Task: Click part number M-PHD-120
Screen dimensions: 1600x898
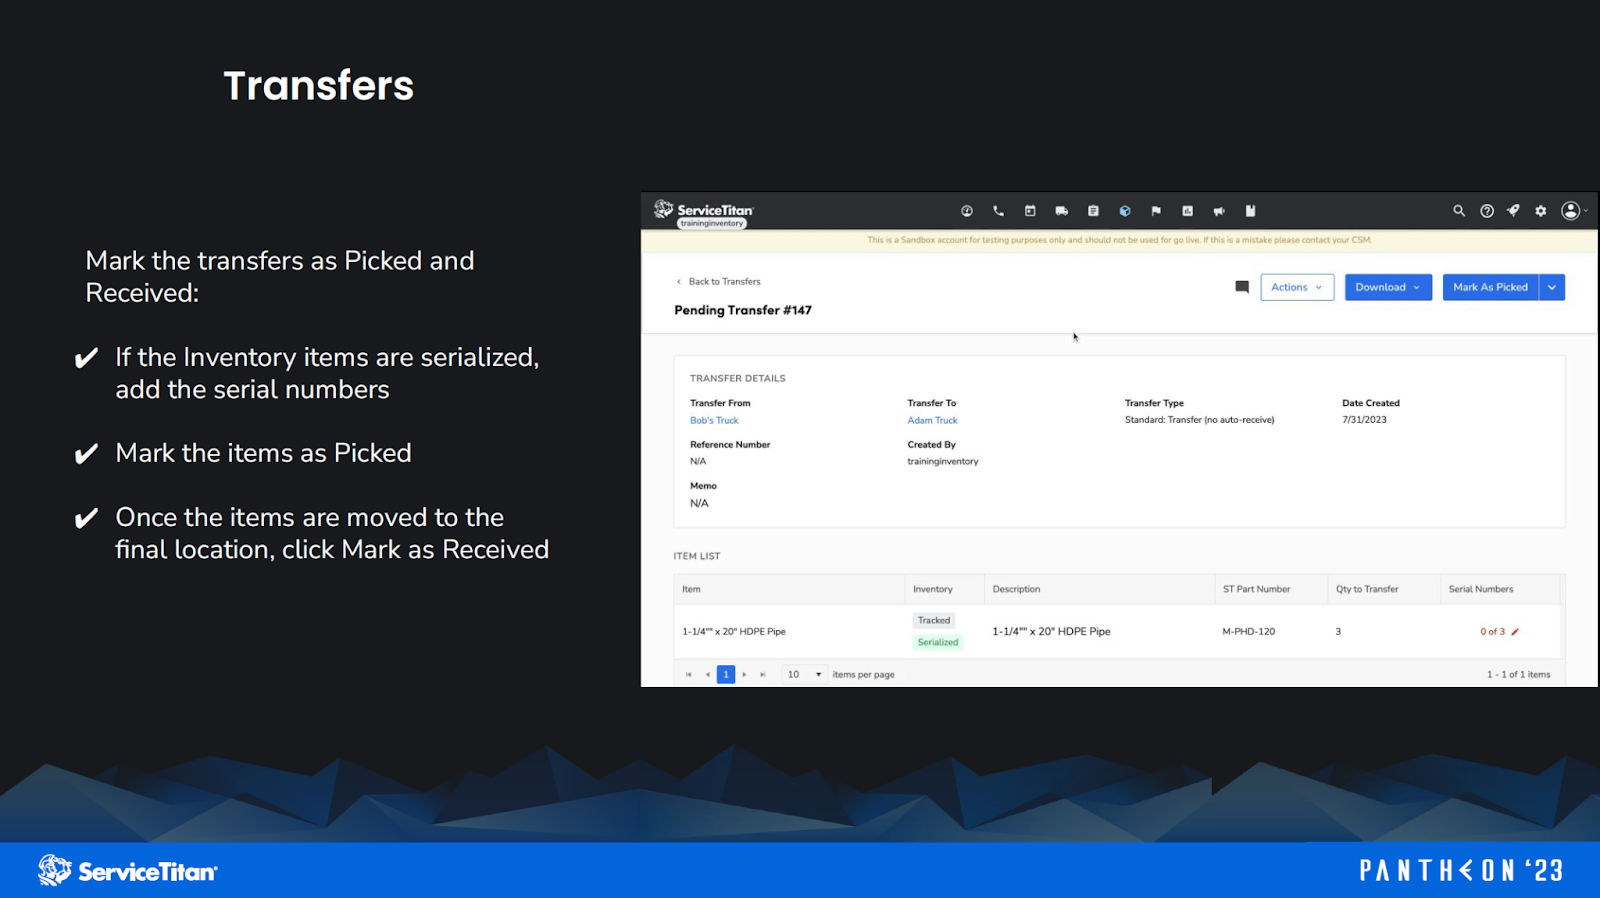Action: (1248, 632)
